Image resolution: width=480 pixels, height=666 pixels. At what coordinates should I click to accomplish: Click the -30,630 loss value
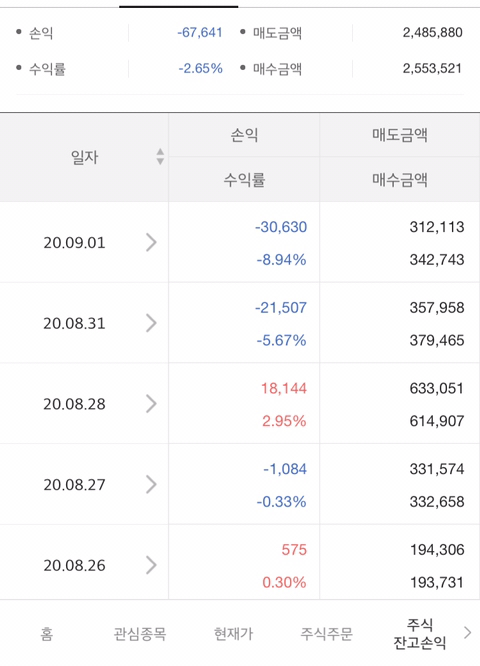[281, 227]
